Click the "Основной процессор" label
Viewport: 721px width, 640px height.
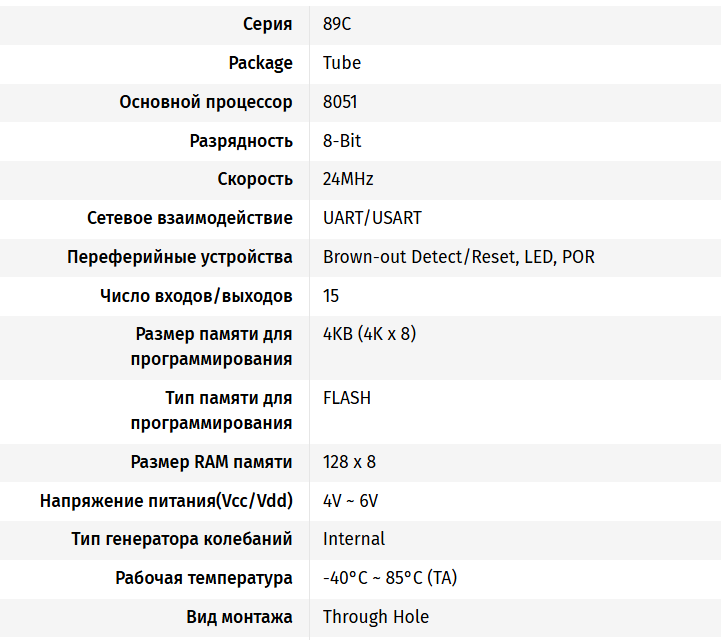[x=206, y=102]
